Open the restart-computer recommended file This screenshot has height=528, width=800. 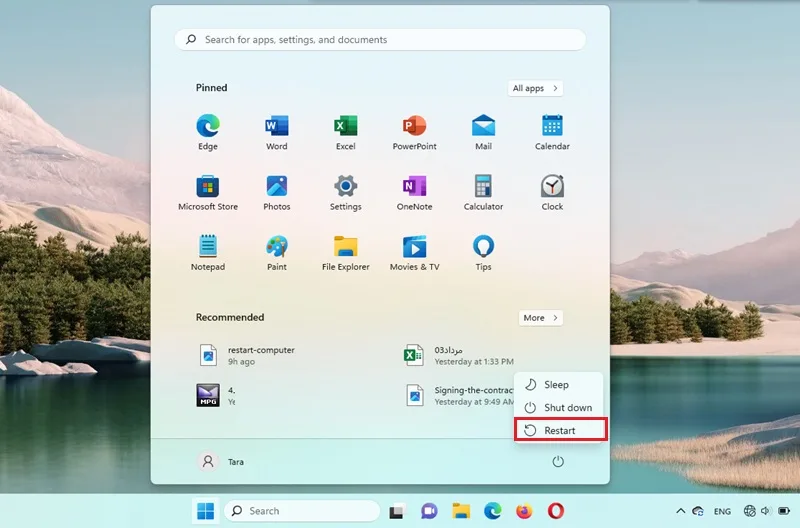(260, 355)
